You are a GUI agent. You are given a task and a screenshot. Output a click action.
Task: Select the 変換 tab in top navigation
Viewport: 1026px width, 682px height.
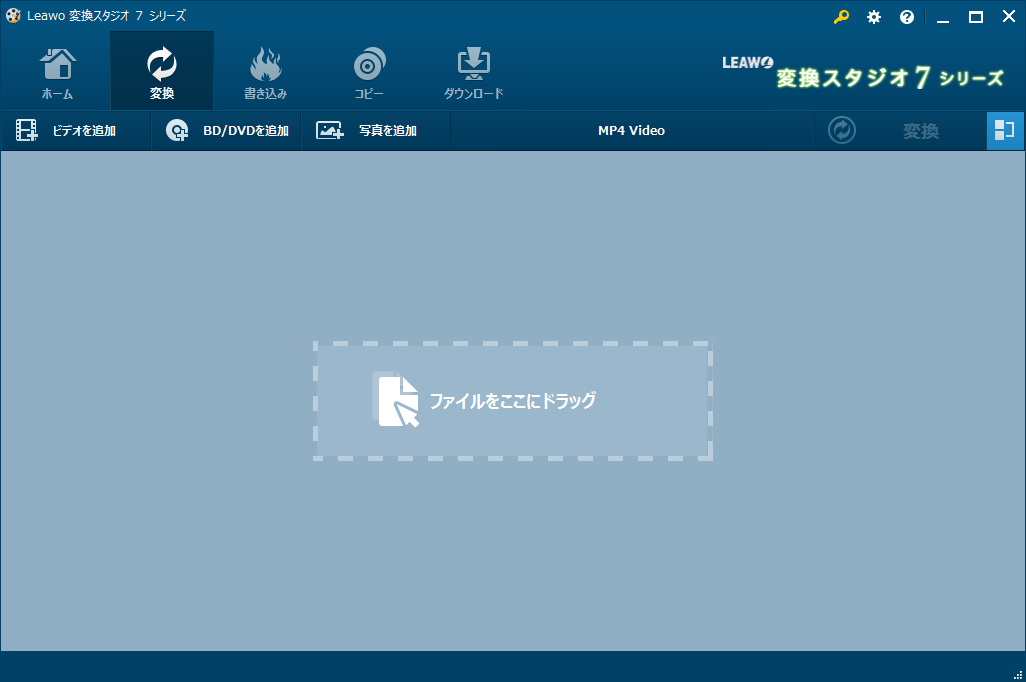click(161, 74)
